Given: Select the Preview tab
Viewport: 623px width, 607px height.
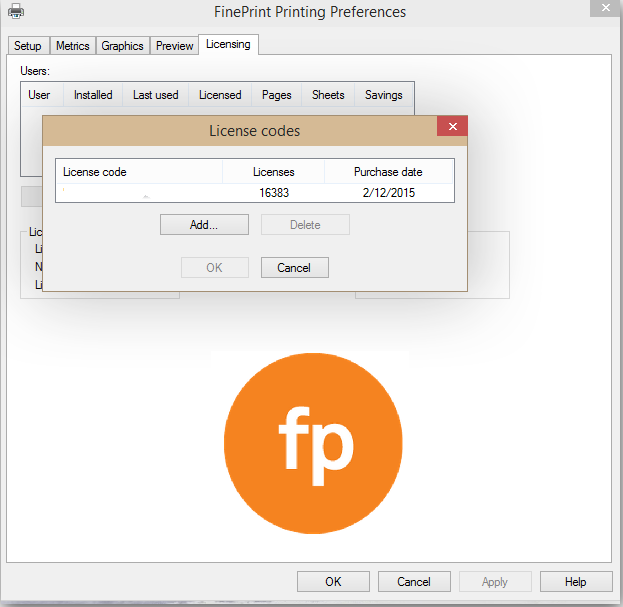Looking at the screenshot, I should [x=174, y=46].
